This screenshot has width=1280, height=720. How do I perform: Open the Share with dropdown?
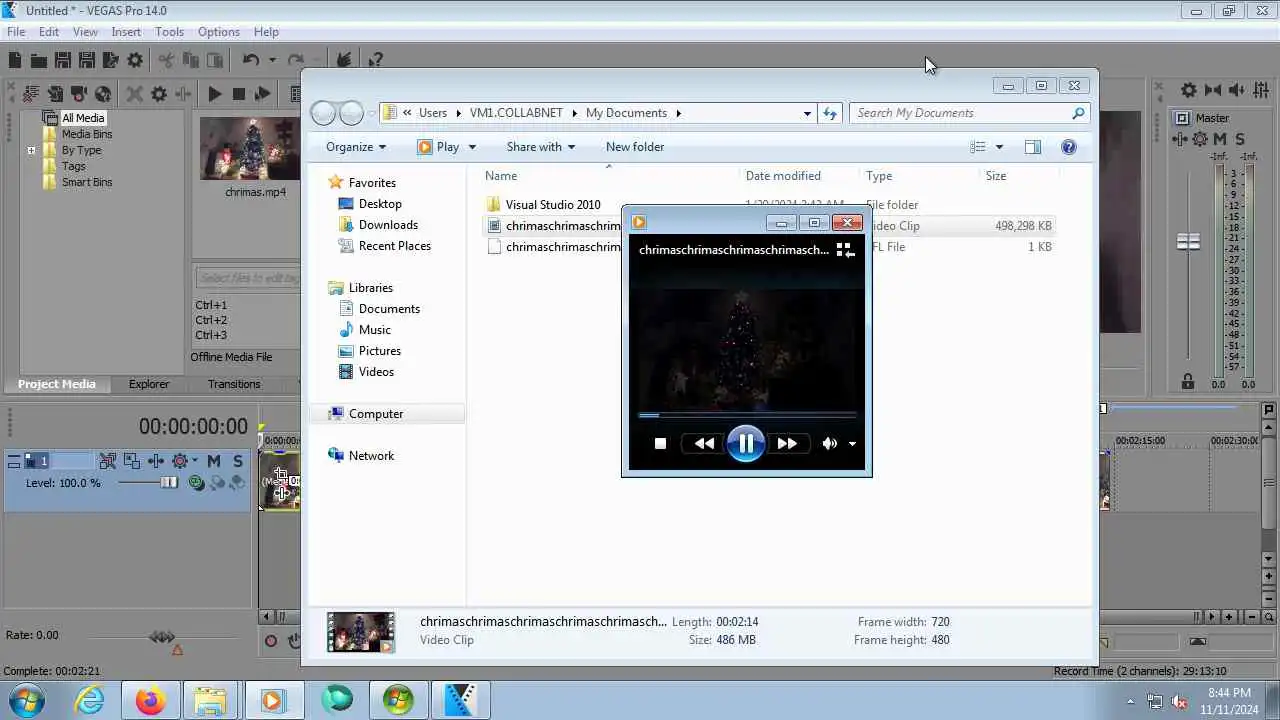coord(541,147)
